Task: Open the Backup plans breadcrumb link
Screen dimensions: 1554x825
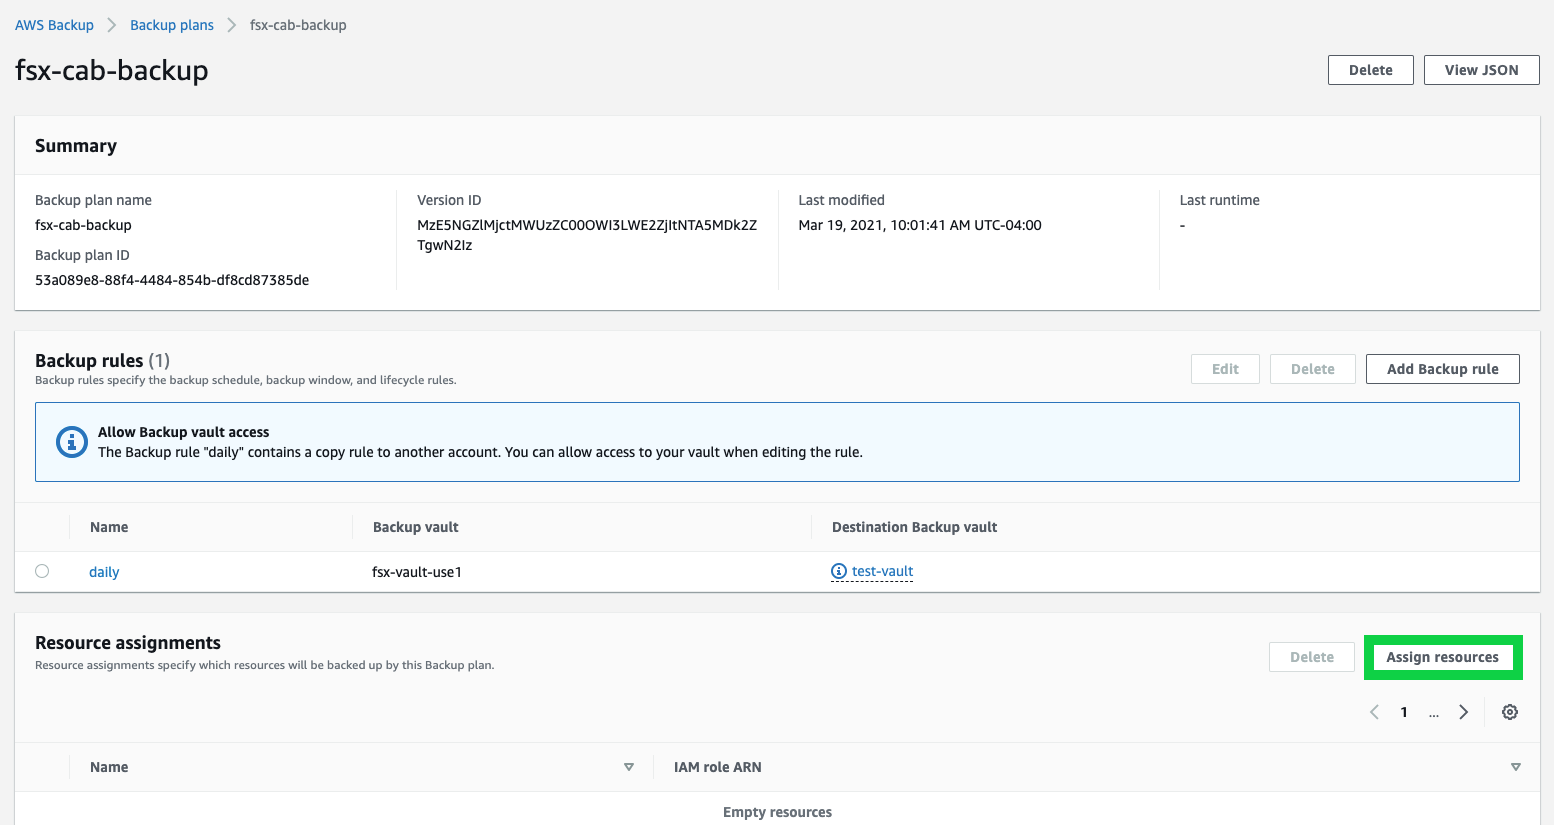Action: (171, 24)
